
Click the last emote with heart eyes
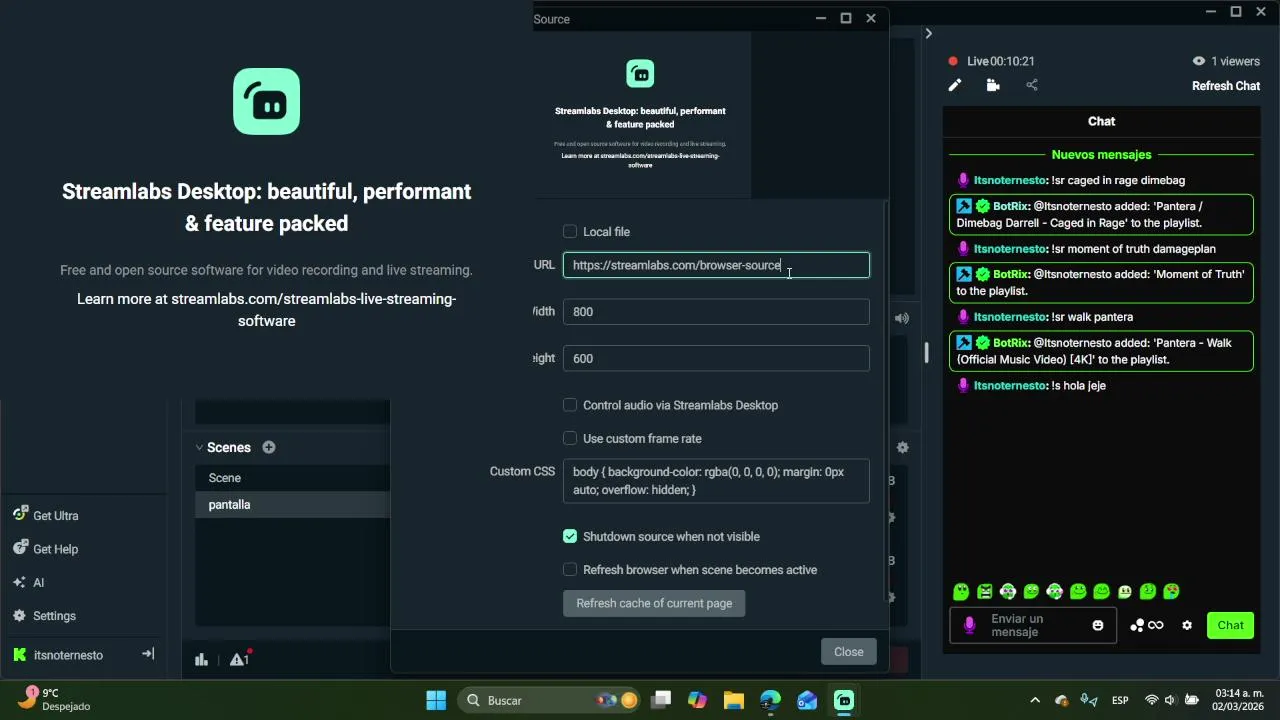[1172, 592]
